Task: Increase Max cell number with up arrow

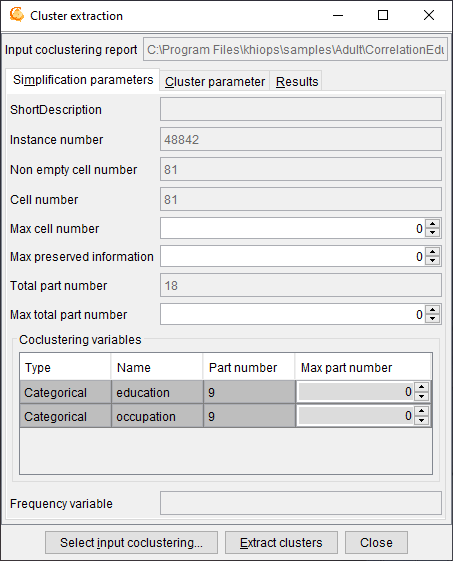Action: tap(433, 224)
